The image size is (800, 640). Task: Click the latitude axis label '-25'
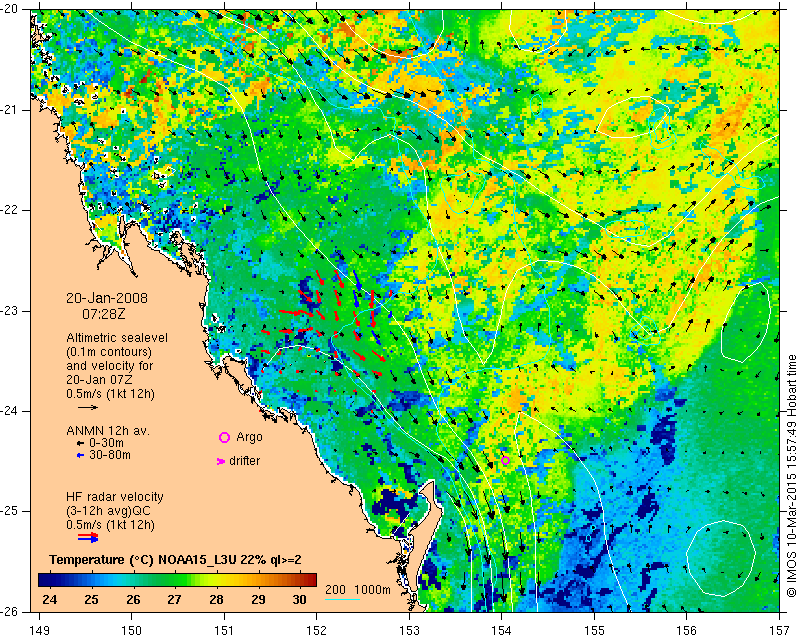[x=10, y=511]
